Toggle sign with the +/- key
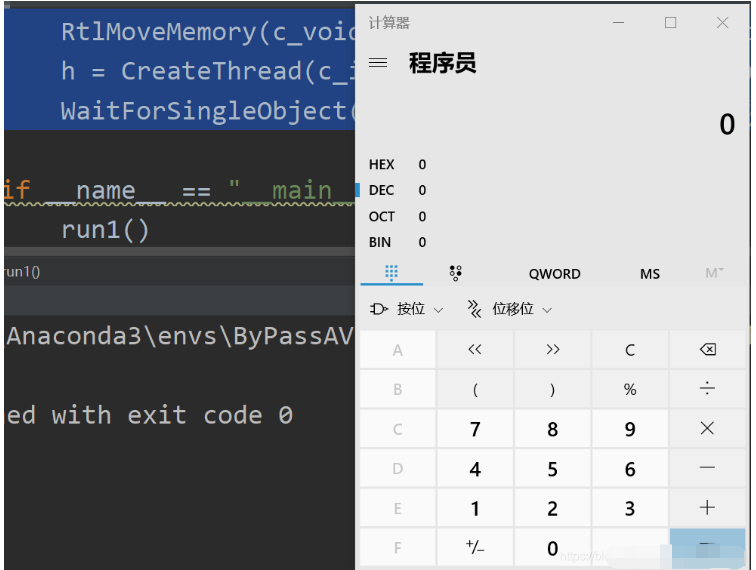This screenshot has height=570, width=756. click(x=475, y=547)
